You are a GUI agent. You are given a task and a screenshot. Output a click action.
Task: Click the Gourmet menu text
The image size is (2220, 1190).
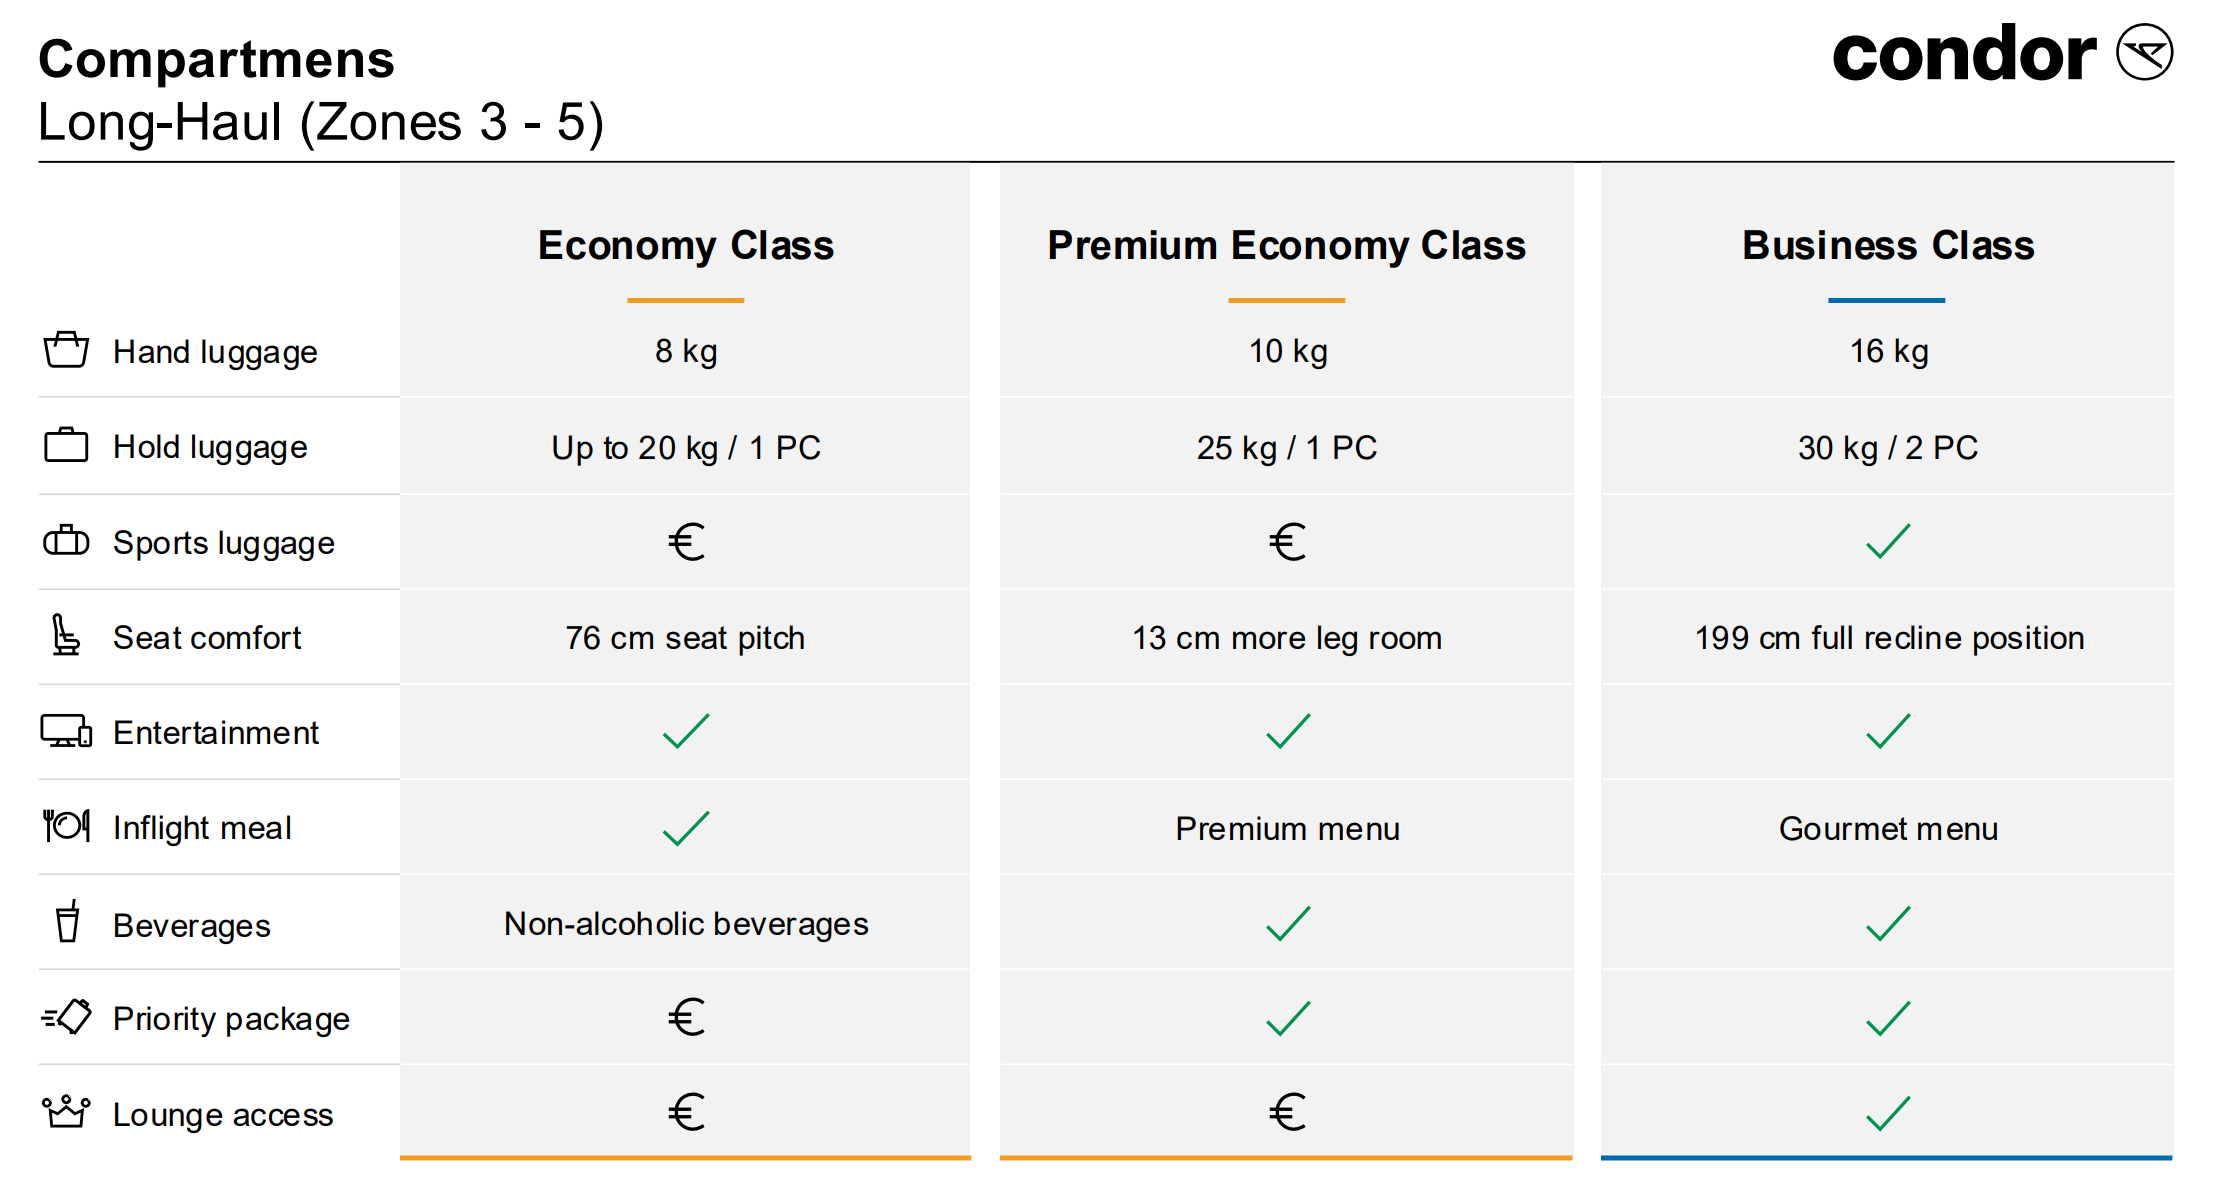click(x=1888, y=828)
